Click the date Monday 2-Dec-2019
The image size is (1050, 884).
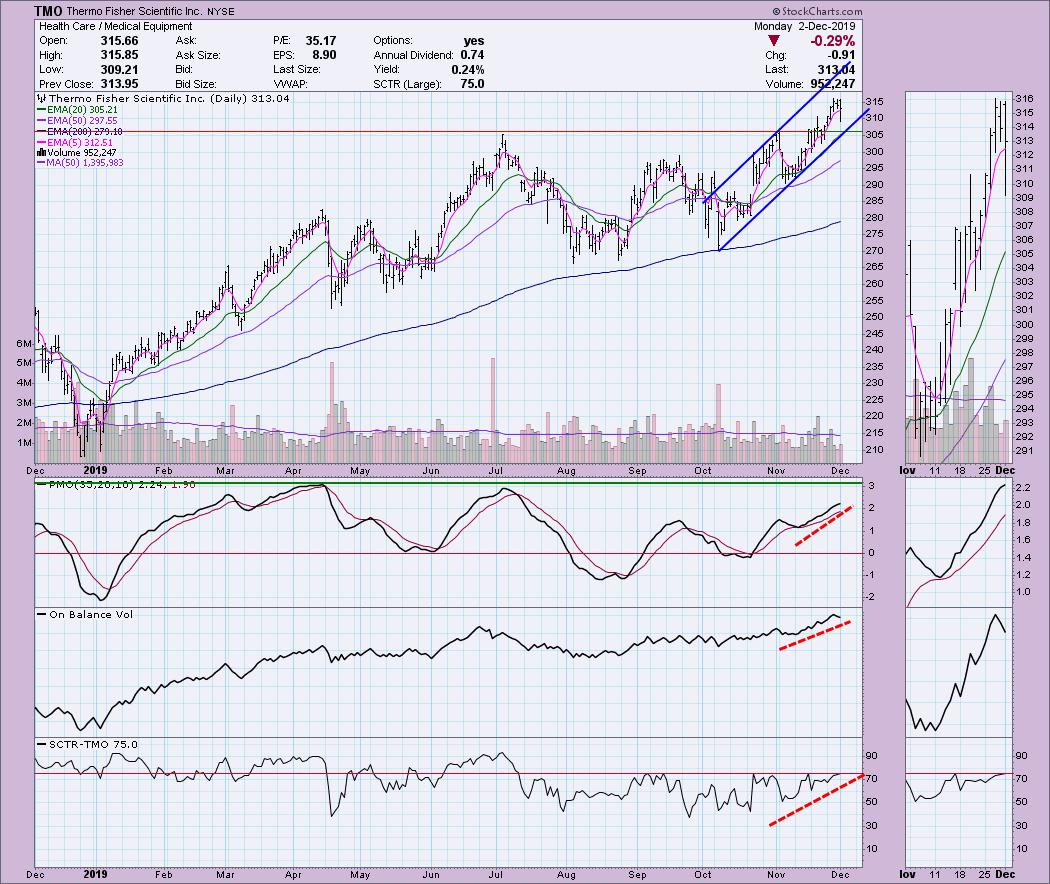coord(804,26)
